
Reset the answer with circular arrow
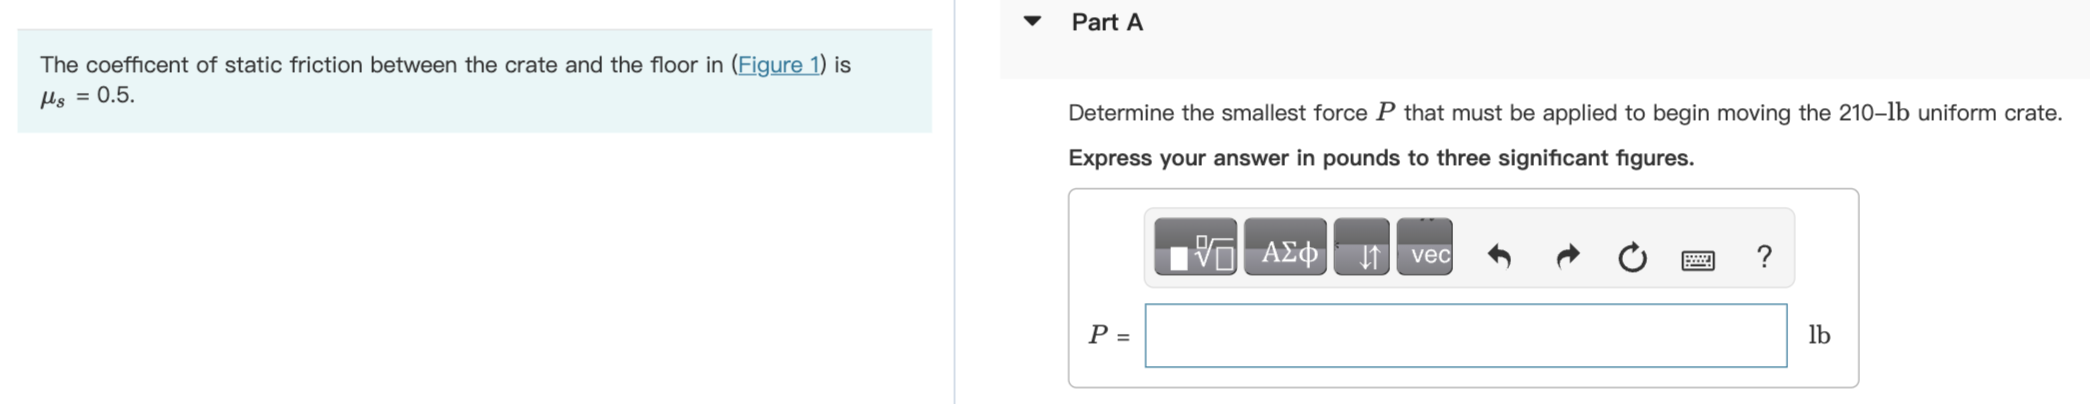[1632, 257]
